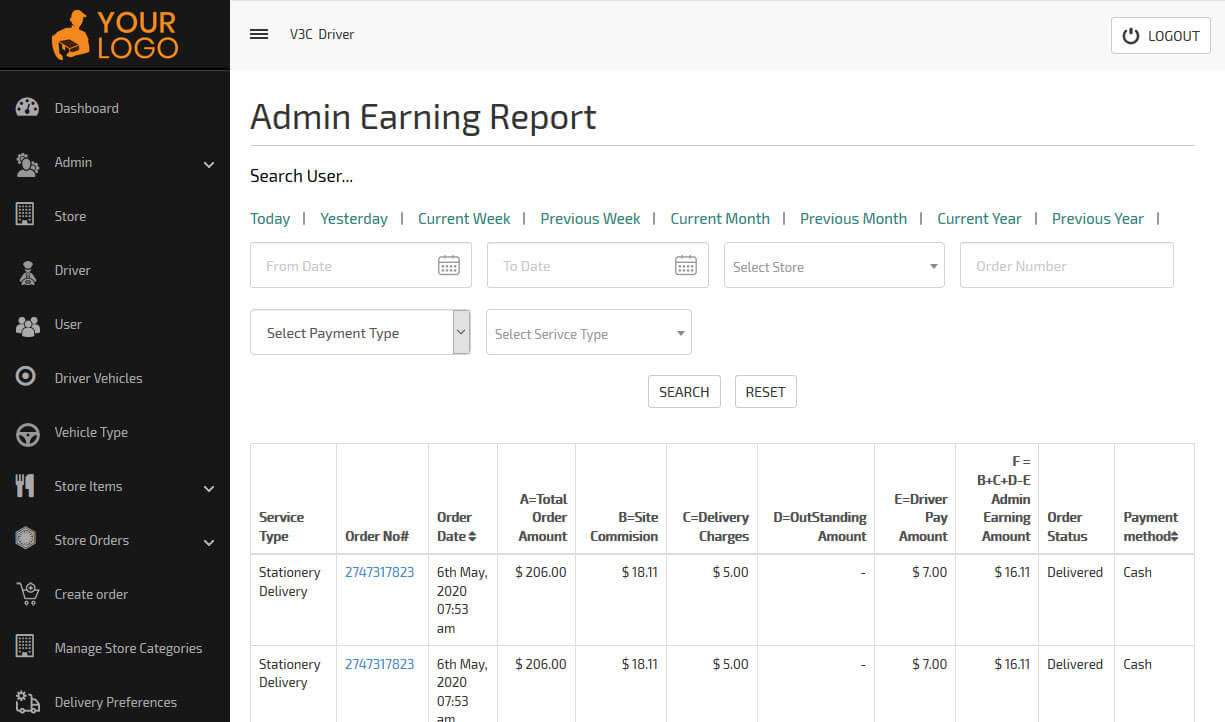Expand the Store Items submenu

[208, 488]
